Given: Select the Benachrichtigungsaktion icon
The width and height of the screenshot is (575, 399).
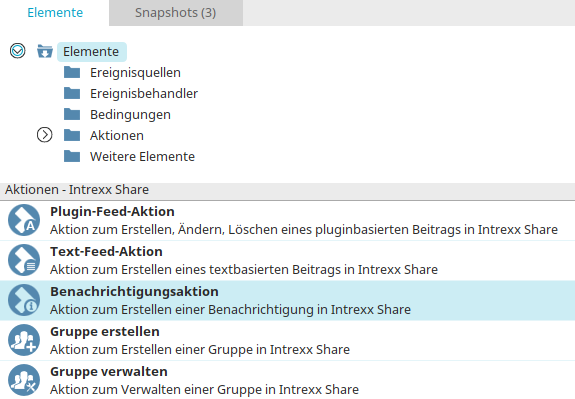Looking at the screenshot, I should (24, 300).
